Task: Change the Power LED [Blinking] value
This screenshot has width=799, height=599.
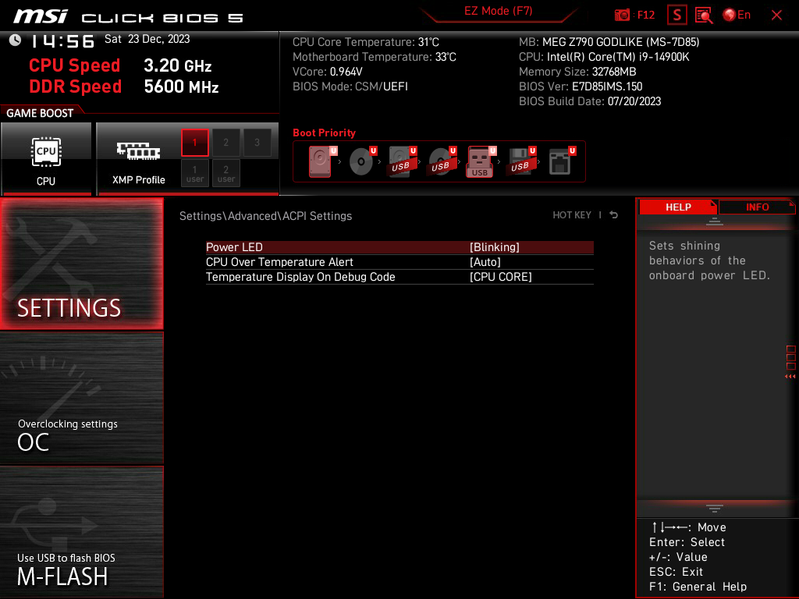Action: point(494,247)
